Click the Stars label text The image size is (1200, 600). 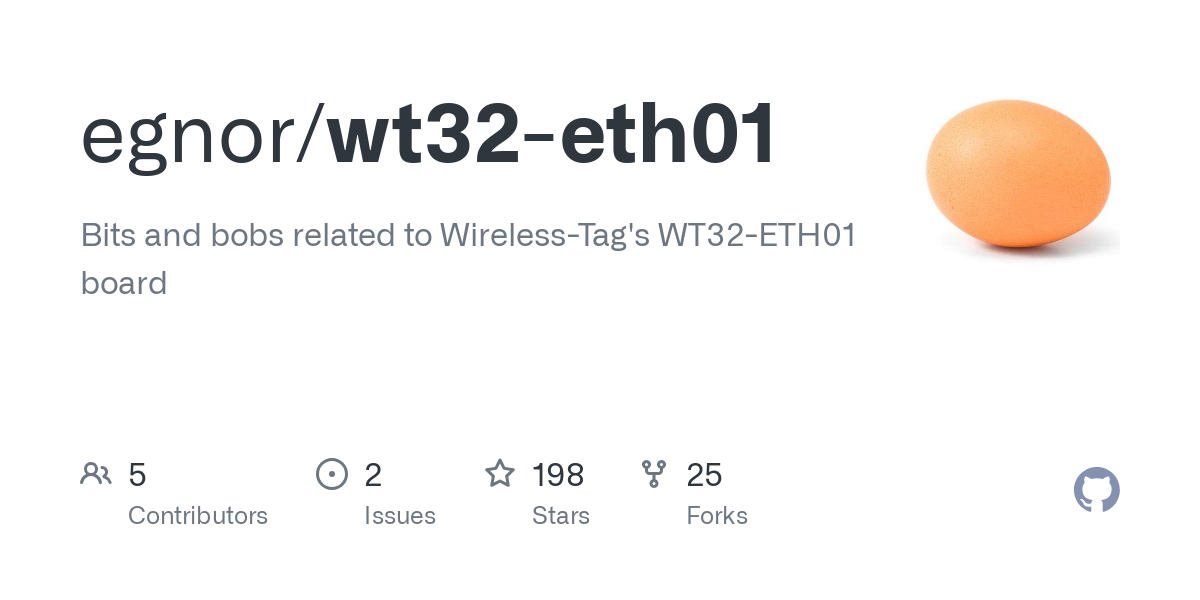[x=561, y=516]
